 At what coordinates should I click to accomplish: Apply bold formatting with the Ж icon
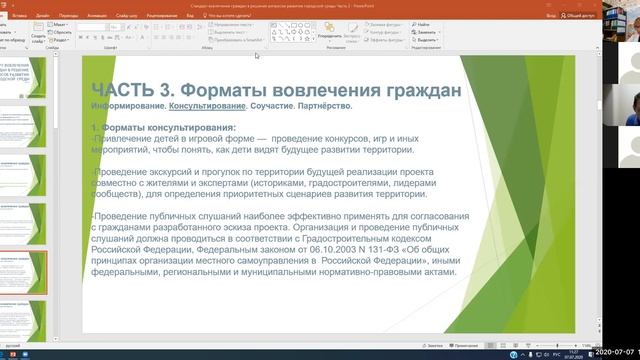tap(81, 38)
